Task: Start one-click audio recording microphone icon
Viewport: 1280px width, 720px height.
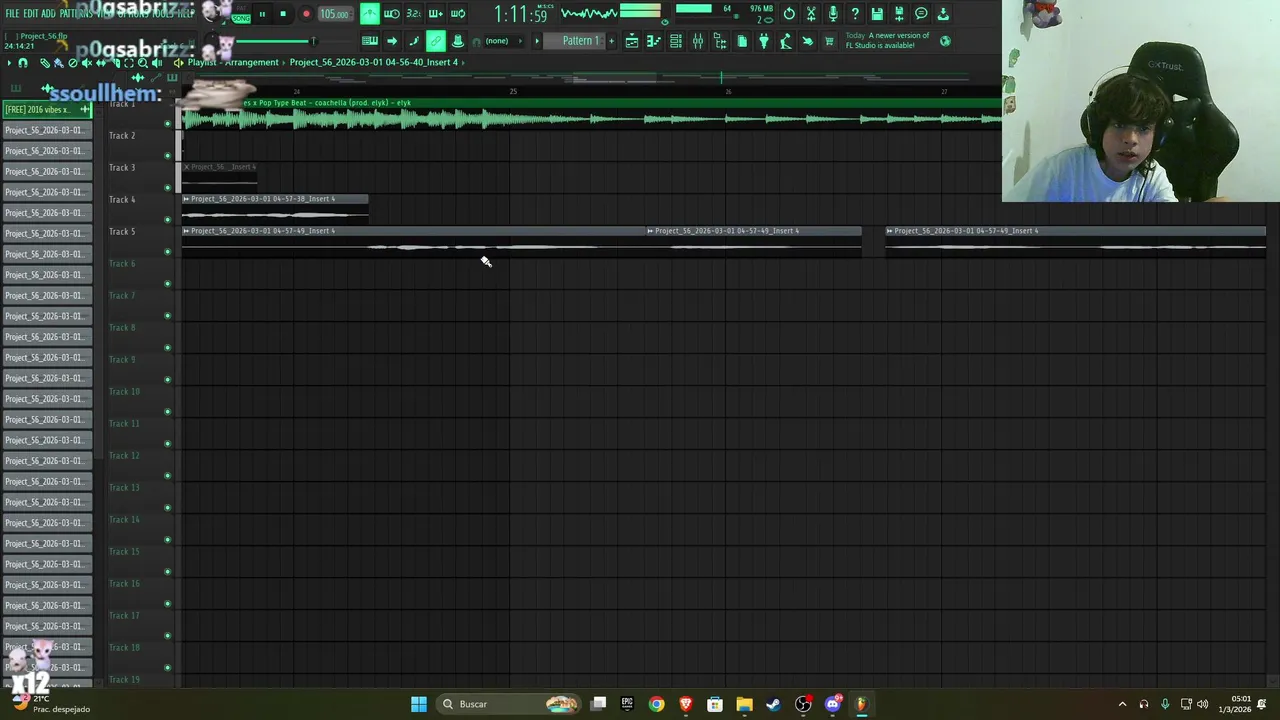Action: 833,14
